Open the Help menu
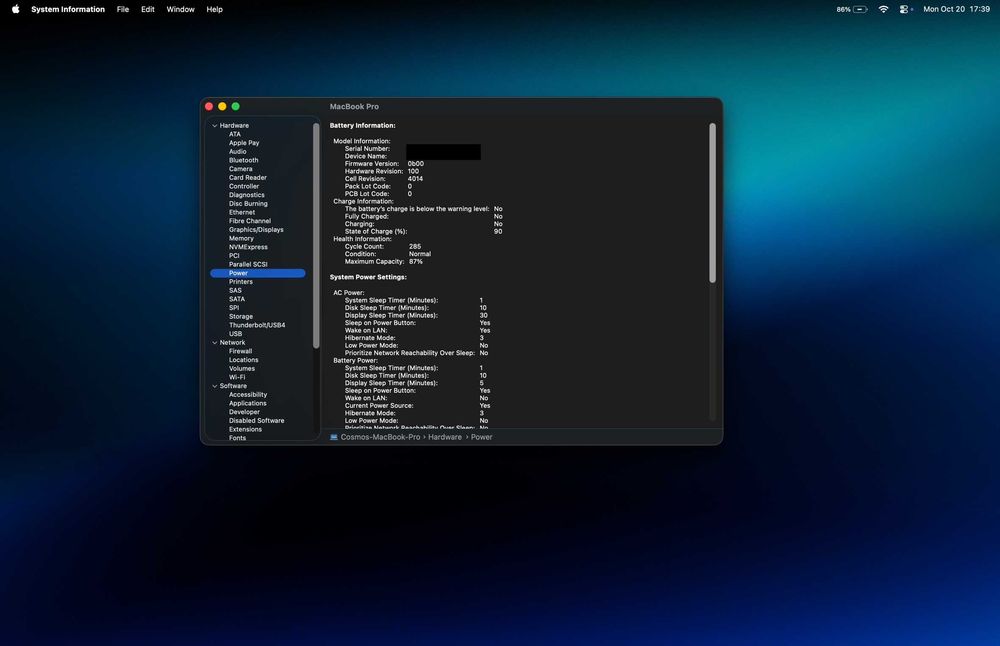Screen dimensions: 1000x646 [x=214, y=9]
